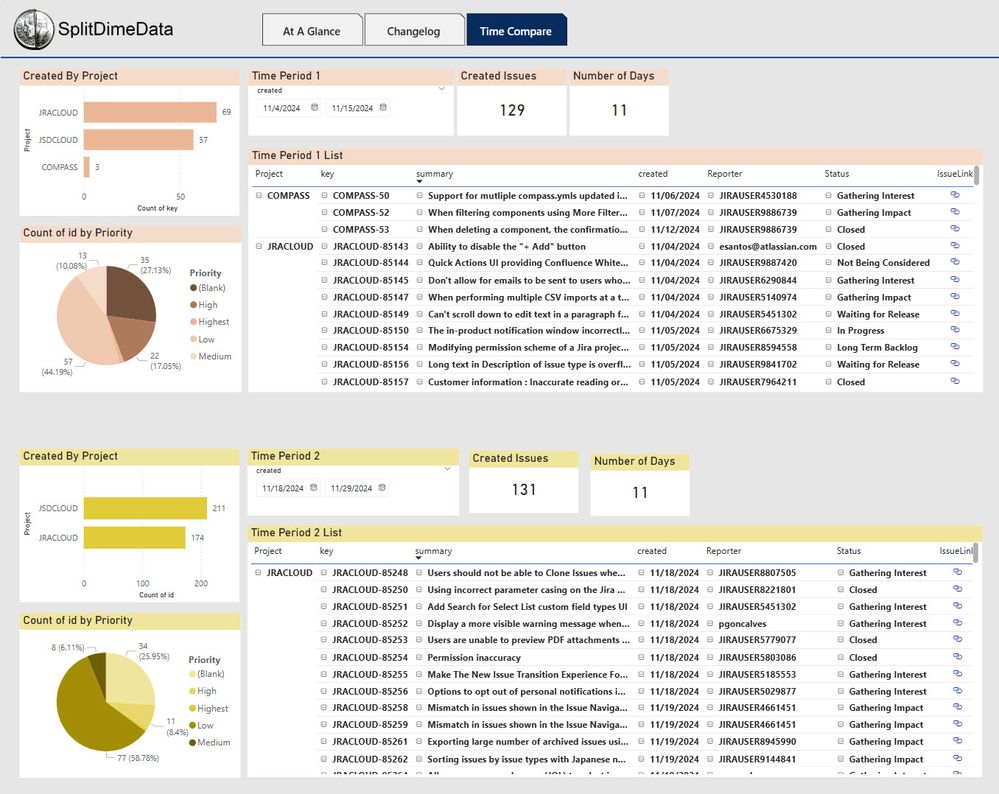Screen dimensions: 999x794
Task: Expand the Time Period 1 slicer chevron
Action: (x=441, y=89)
